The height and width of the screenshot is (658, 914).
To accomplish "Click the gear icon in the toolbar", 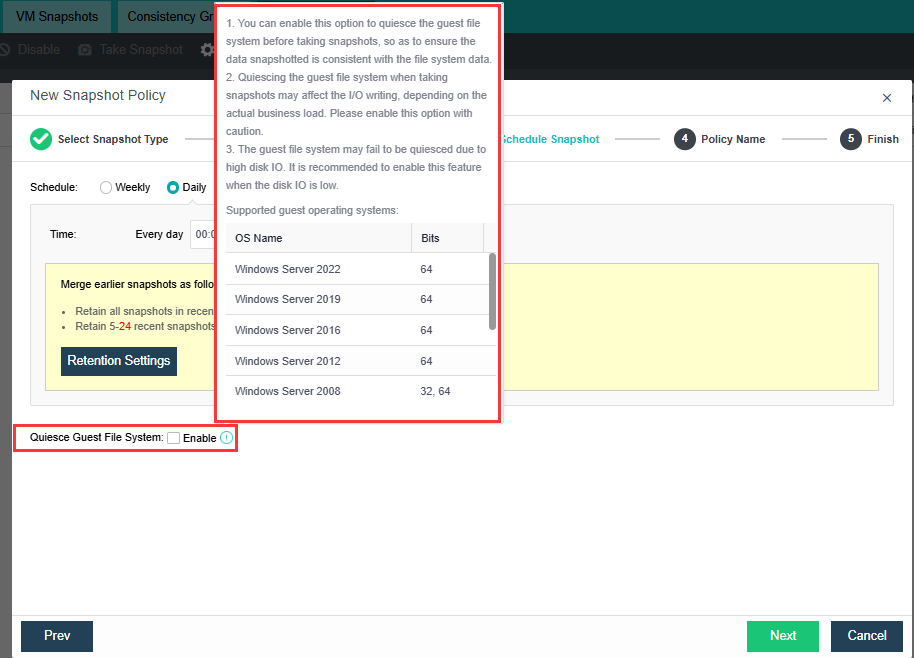I will click(x=207, y=50).
